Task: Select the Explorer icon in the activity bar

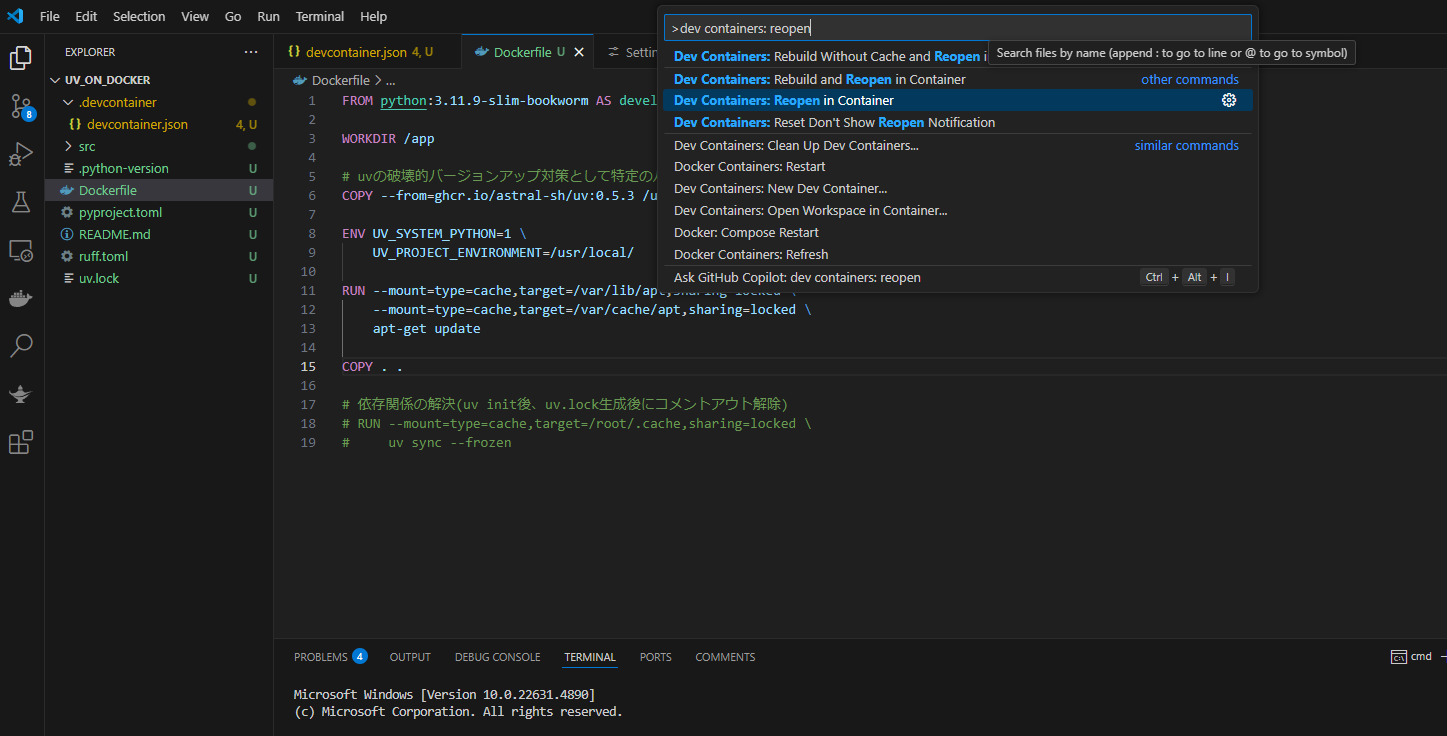Action: coord(20,57)
